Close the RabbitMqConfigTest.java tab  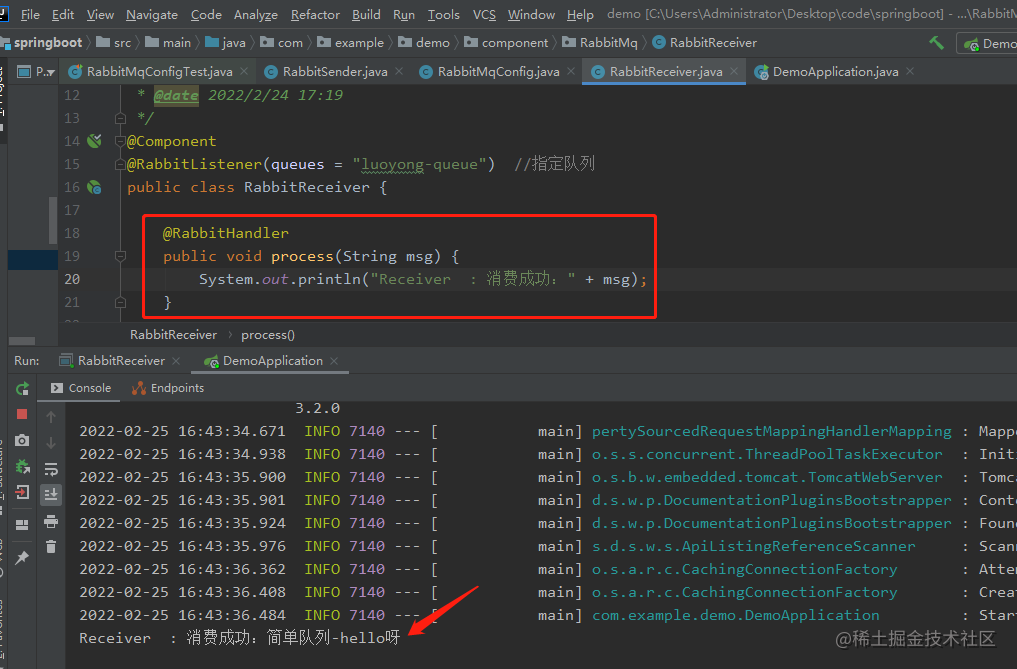click(x=244, y=71)
